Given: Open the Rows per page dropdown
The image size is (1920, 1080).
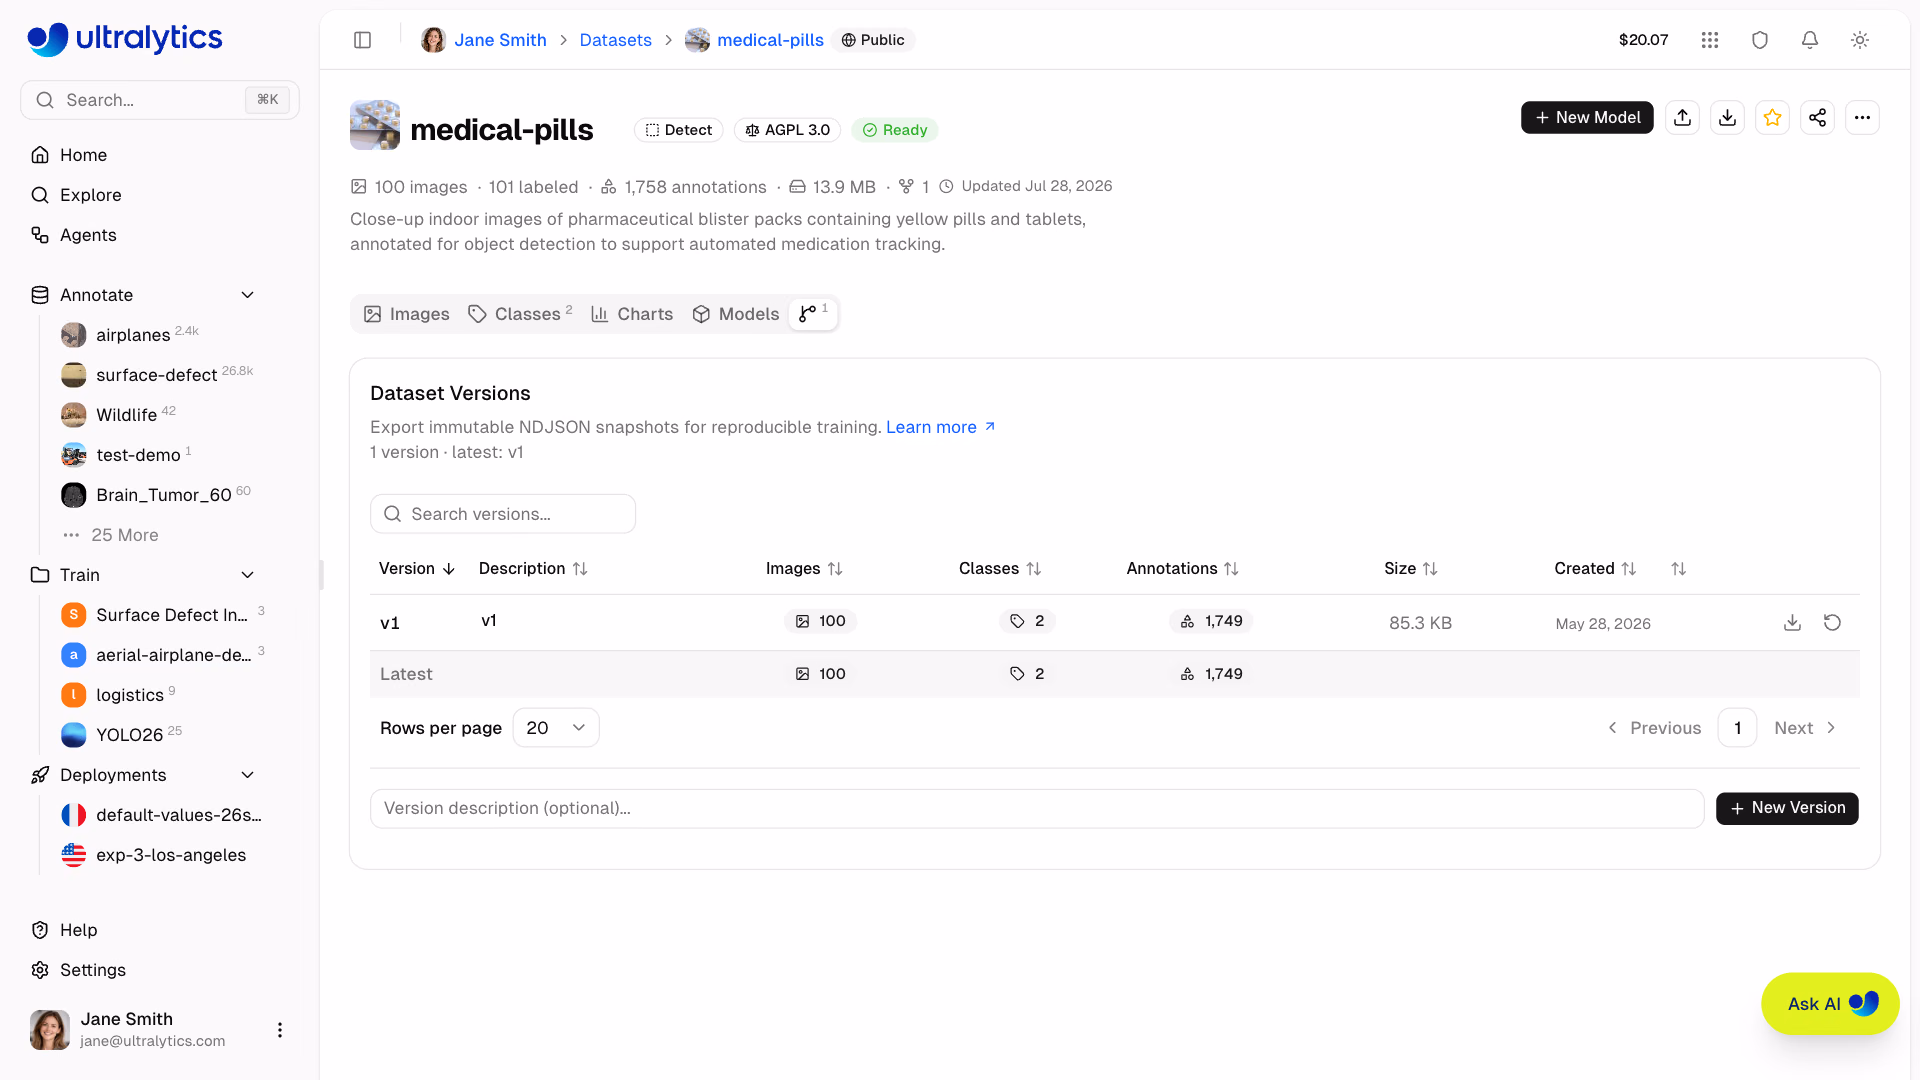Looking at the screenshot, I should (x=556, y=728).
